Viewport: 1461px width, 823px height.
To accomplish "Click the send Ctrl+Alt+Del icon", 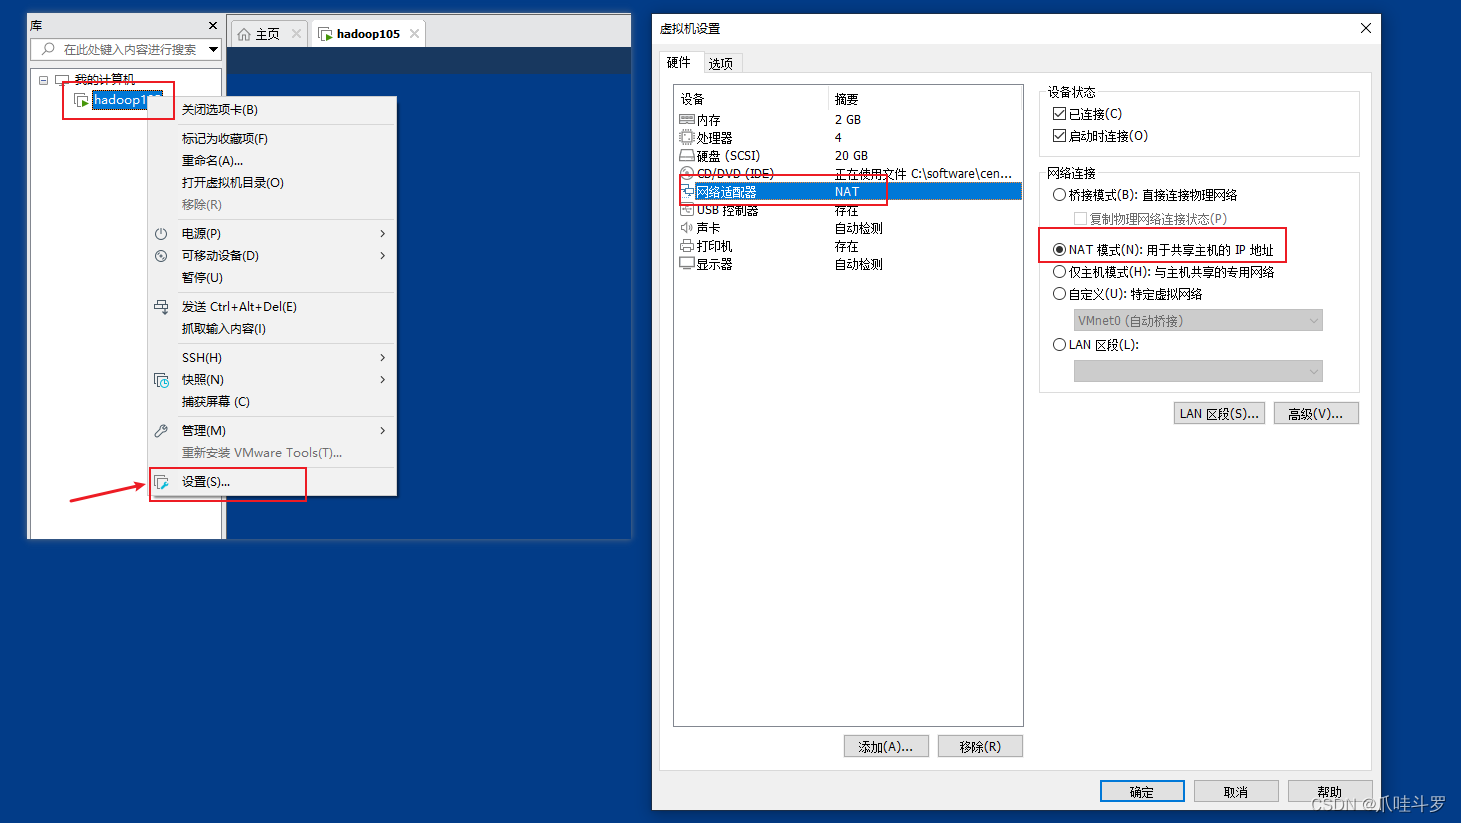I will point(161,307).
